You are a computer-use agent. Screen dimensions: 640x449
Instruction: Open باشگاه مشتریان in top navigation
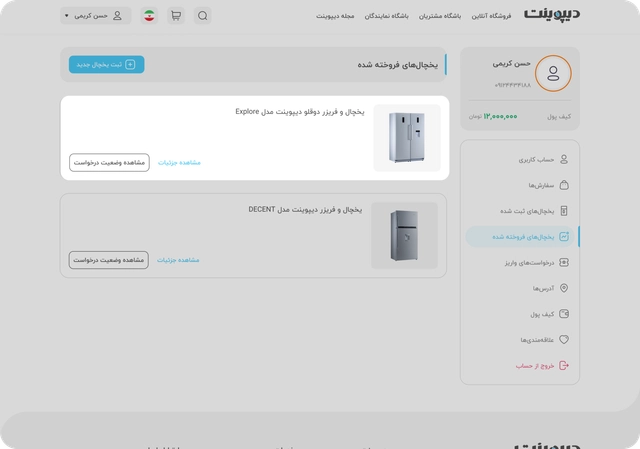click(x=440, y=16)
